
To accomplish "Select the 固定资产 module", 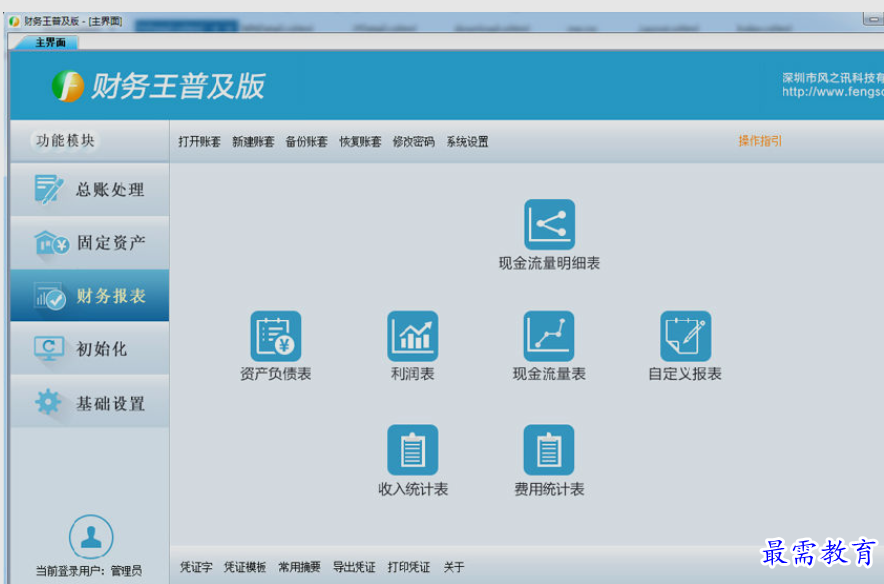I will [x=90, y=243].
